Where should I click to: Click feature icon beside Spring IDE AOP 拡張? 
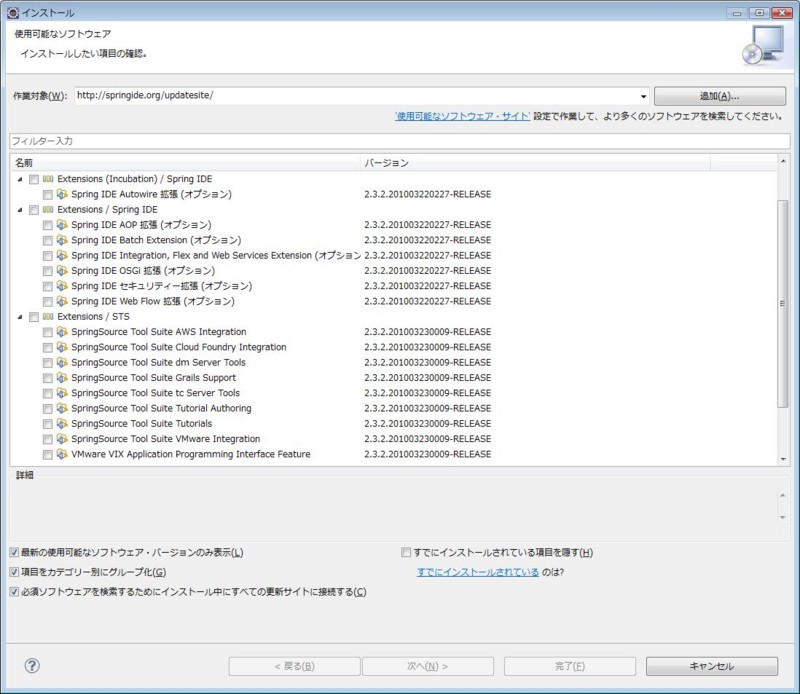(x=62, y=225)
